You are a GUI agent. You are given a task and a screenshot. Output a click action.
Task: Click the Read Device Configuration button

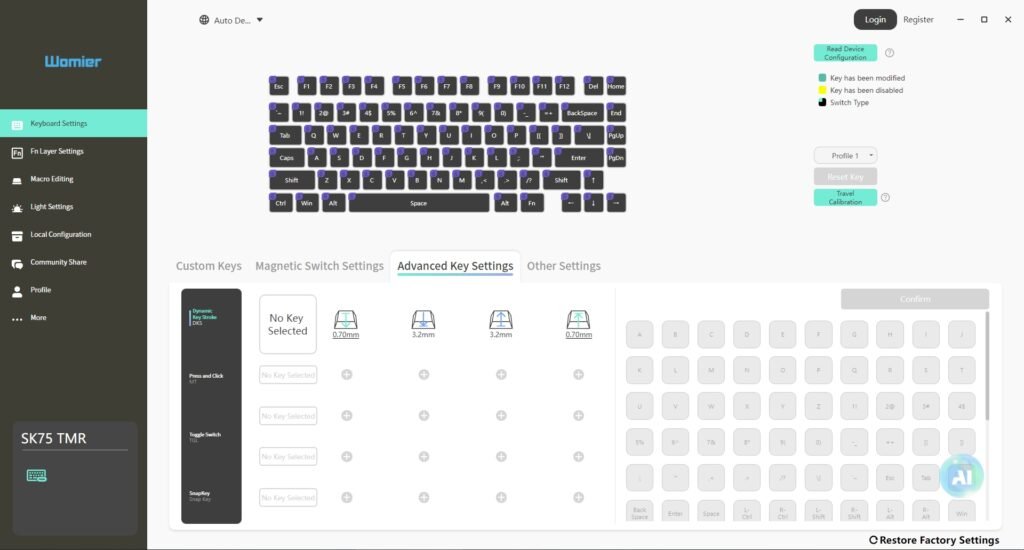(x=845, y=53)
